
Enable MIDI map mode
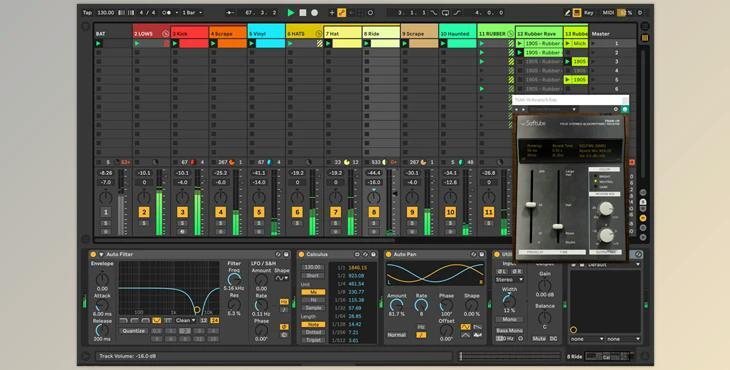pos(608,13)
